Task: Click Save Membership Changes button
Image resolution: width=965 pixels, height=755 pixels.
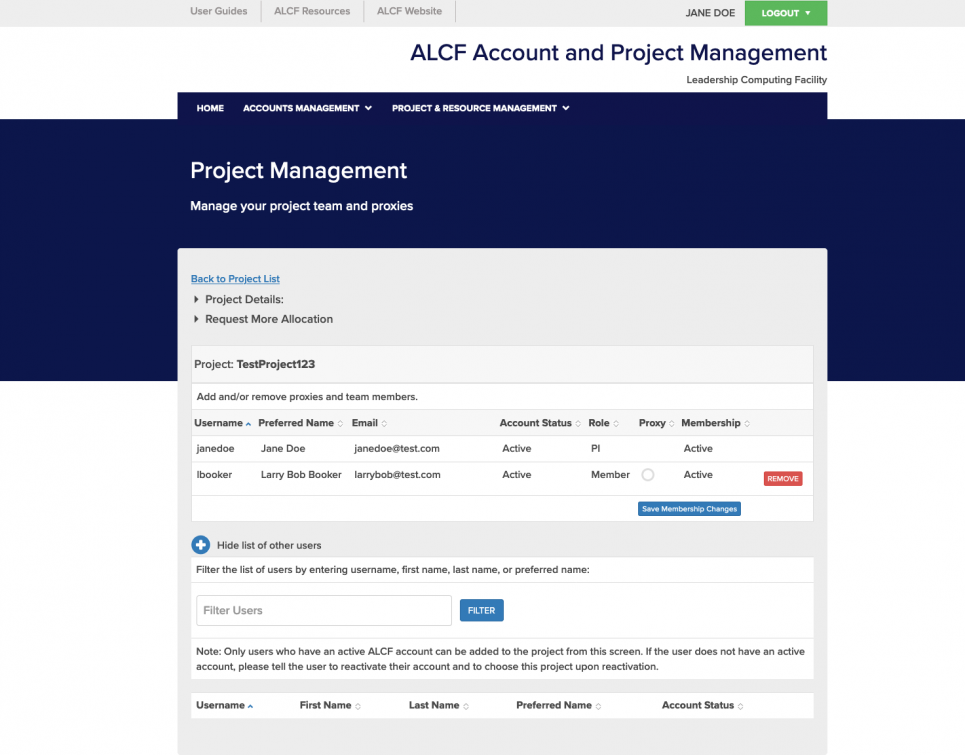Action: pos(689,509)
